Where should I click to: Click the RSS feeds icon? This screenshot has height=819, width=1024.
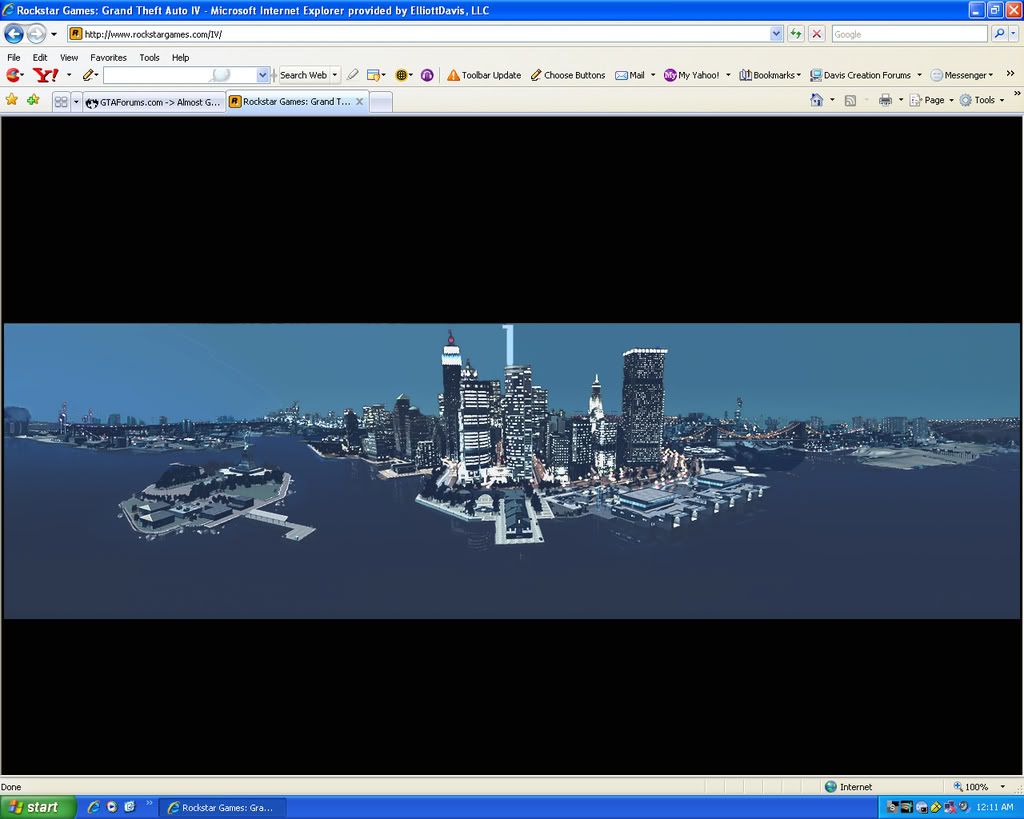tap(850, 100)
